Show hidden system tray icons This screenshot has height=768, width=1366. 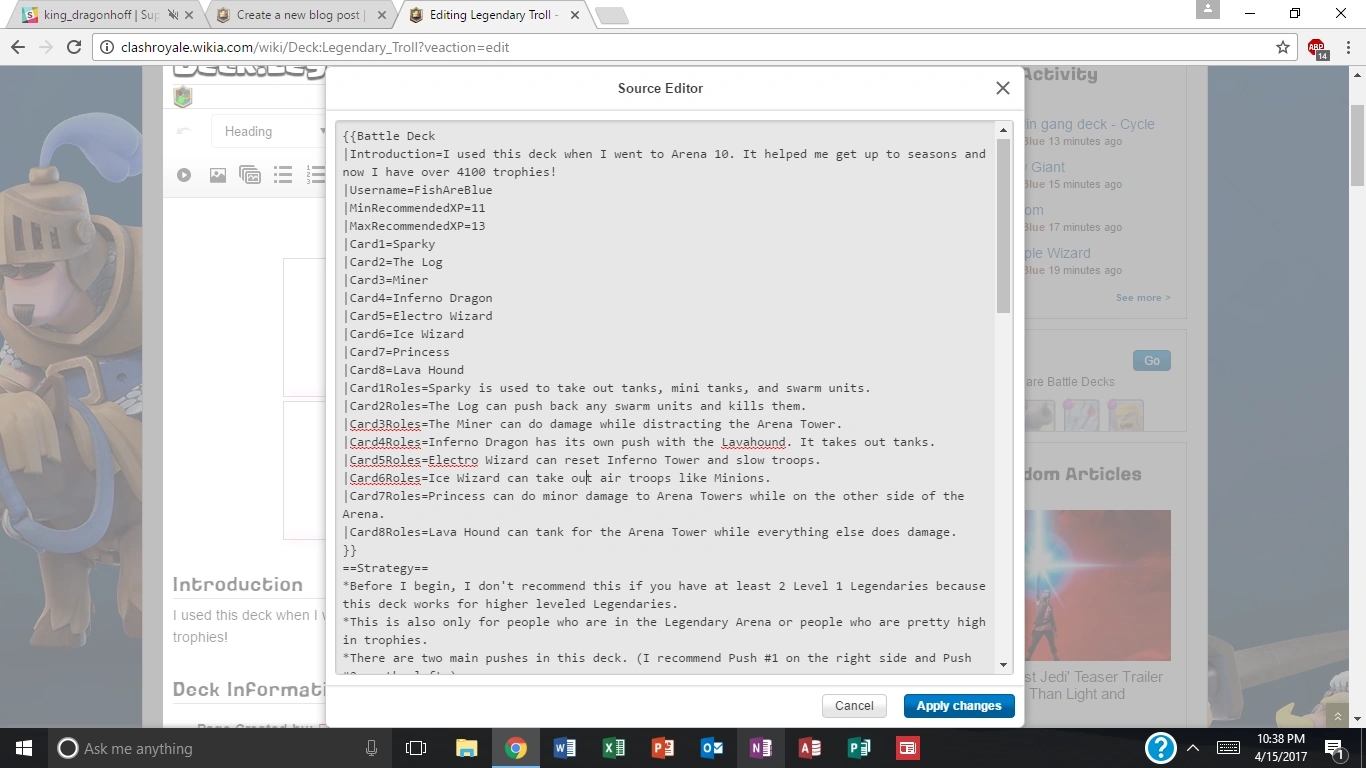click(1193, 748)
